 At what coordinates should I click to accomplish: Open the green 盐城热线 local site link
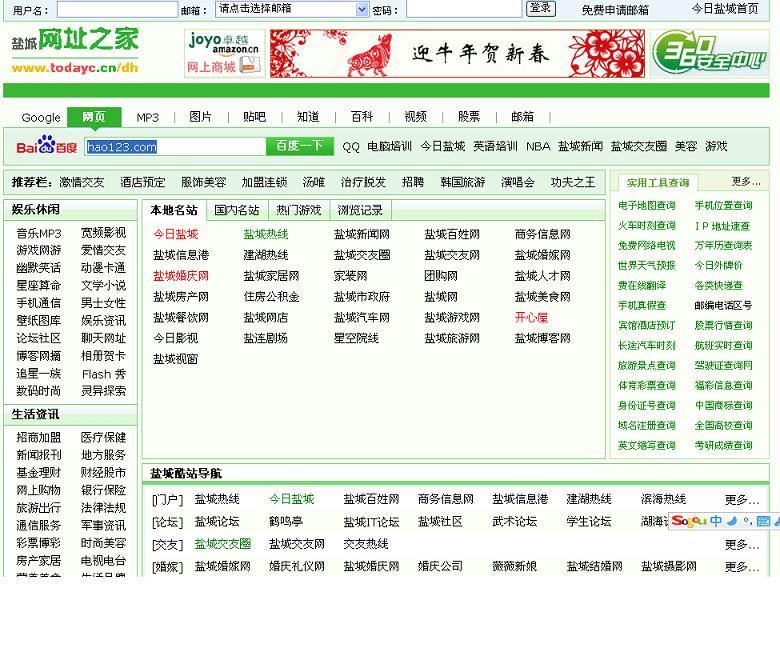pos(266,234)
